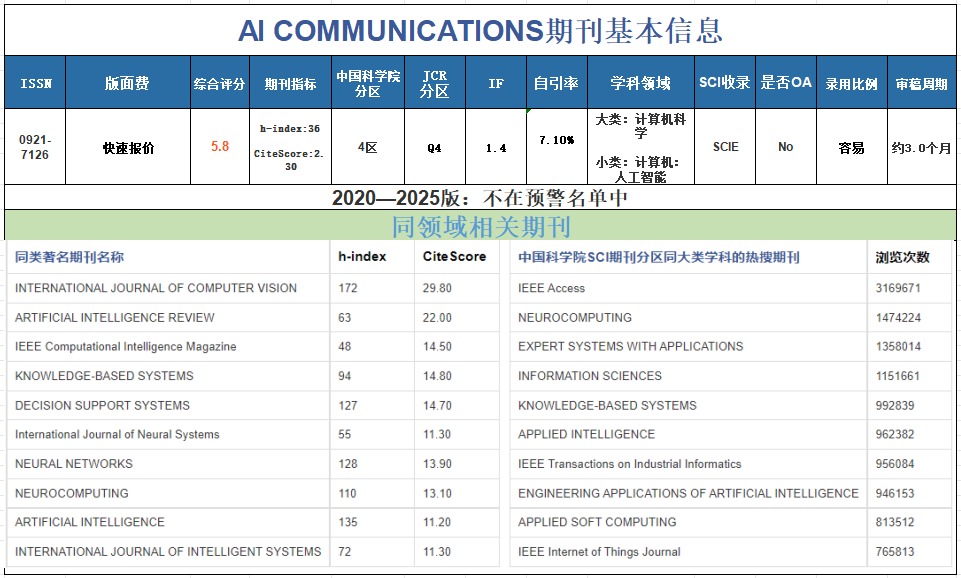The width and height of the screenshot is (961, 578).
Task: Select the 小类:计算机:人工智能 text
Action: [639, 170]
